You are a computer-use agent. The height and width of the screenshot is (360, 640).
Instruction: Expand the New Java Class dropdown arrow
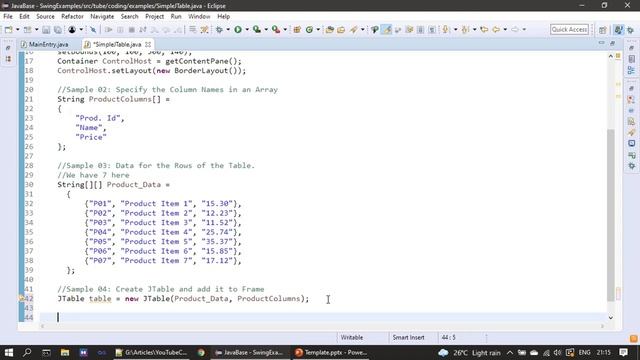(x=318, y=29)
